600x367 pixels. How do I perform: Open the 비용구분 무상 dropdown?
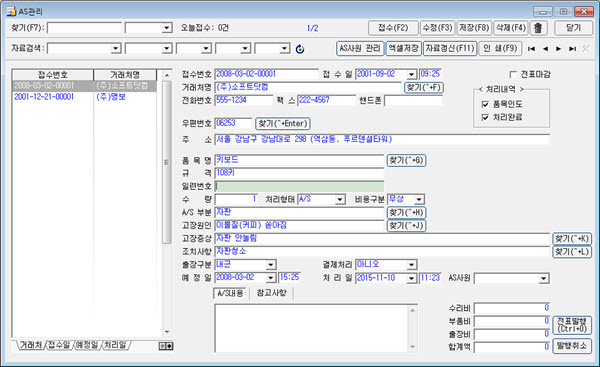[x=419, y=199]
